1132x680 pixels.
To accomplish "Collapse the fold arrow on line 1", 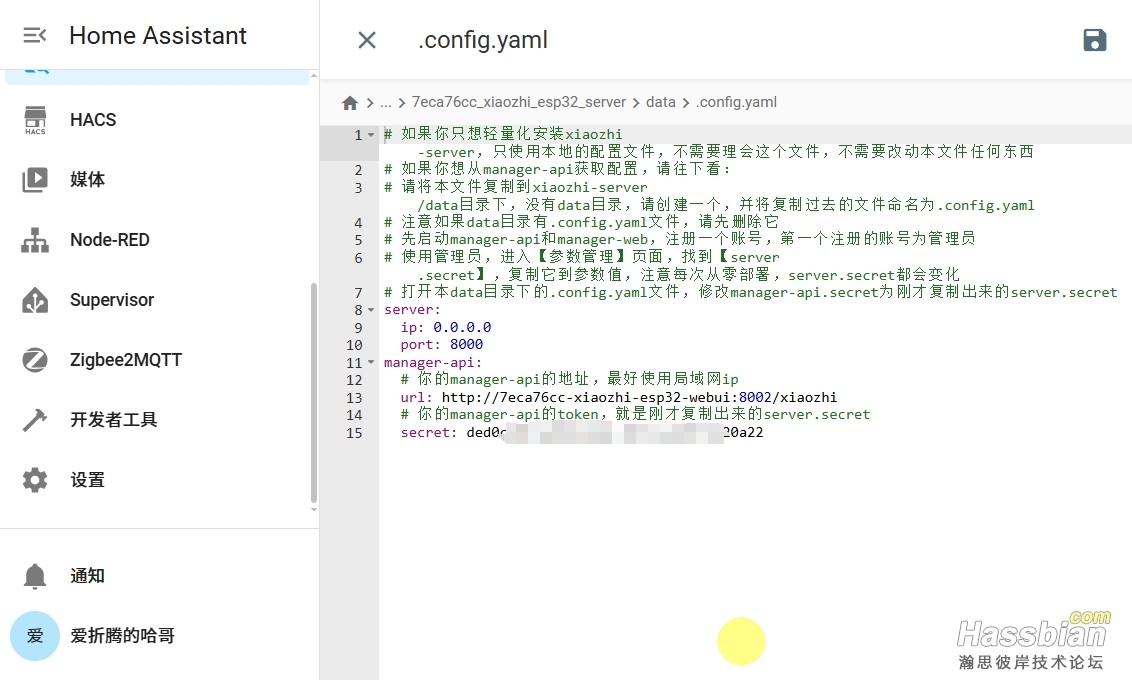I will tap(371, 135).
